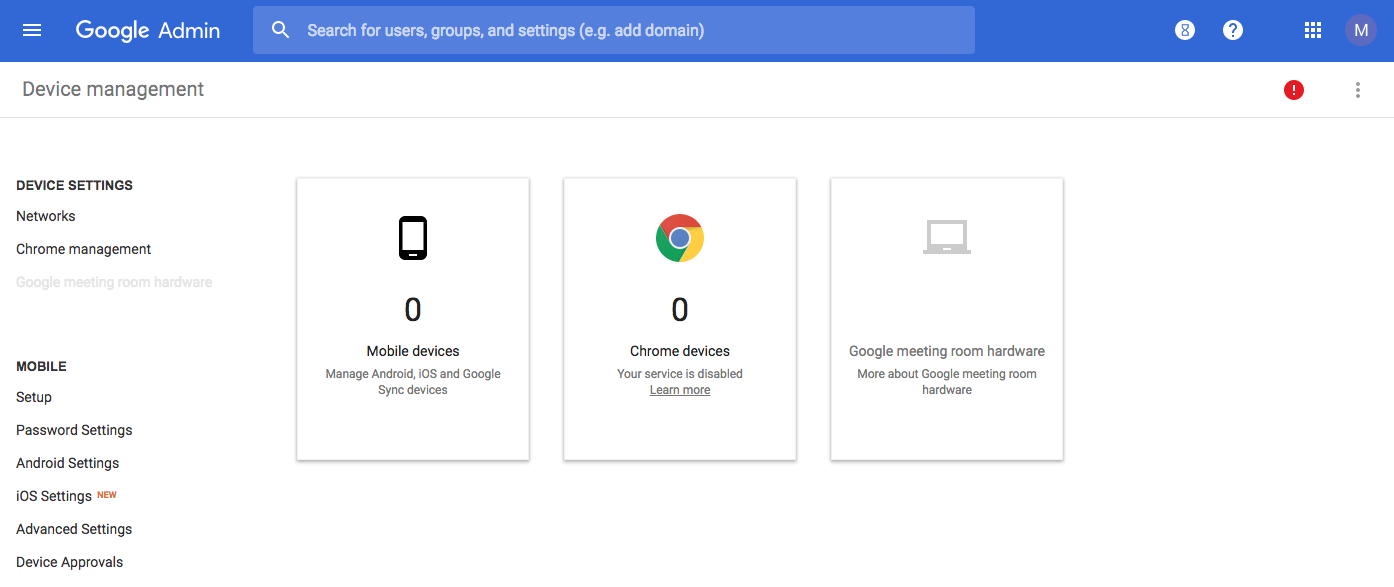
Task: Open the three-dot more options menu
Action: click(1358, 90)
